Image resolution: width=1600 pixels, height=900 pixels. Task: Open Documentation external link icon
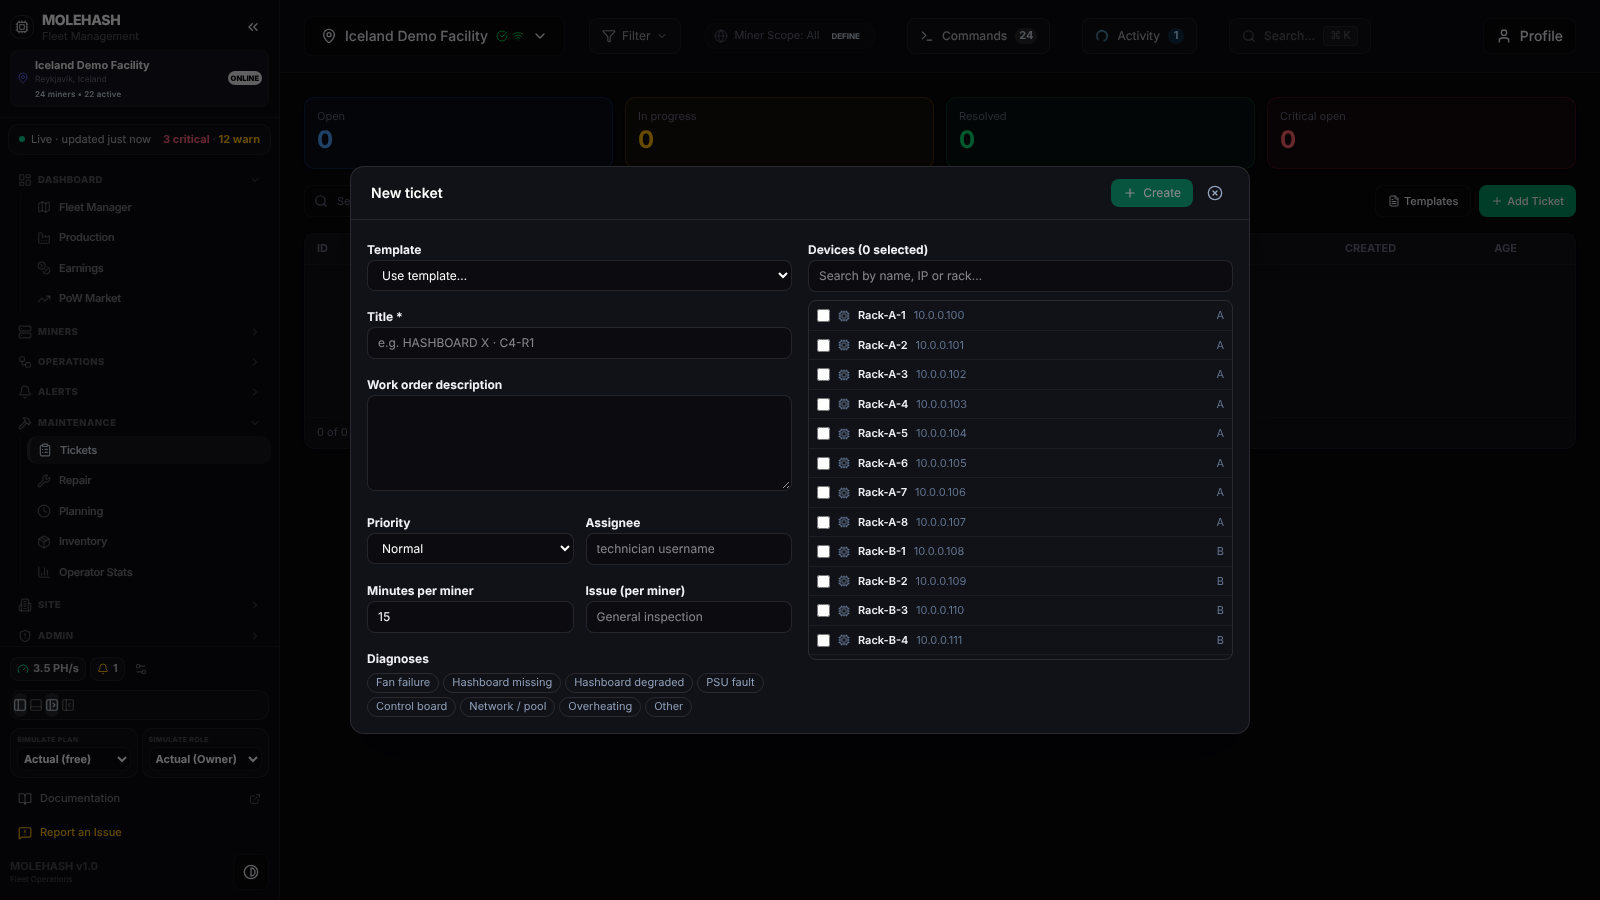(x=255, y=799)
